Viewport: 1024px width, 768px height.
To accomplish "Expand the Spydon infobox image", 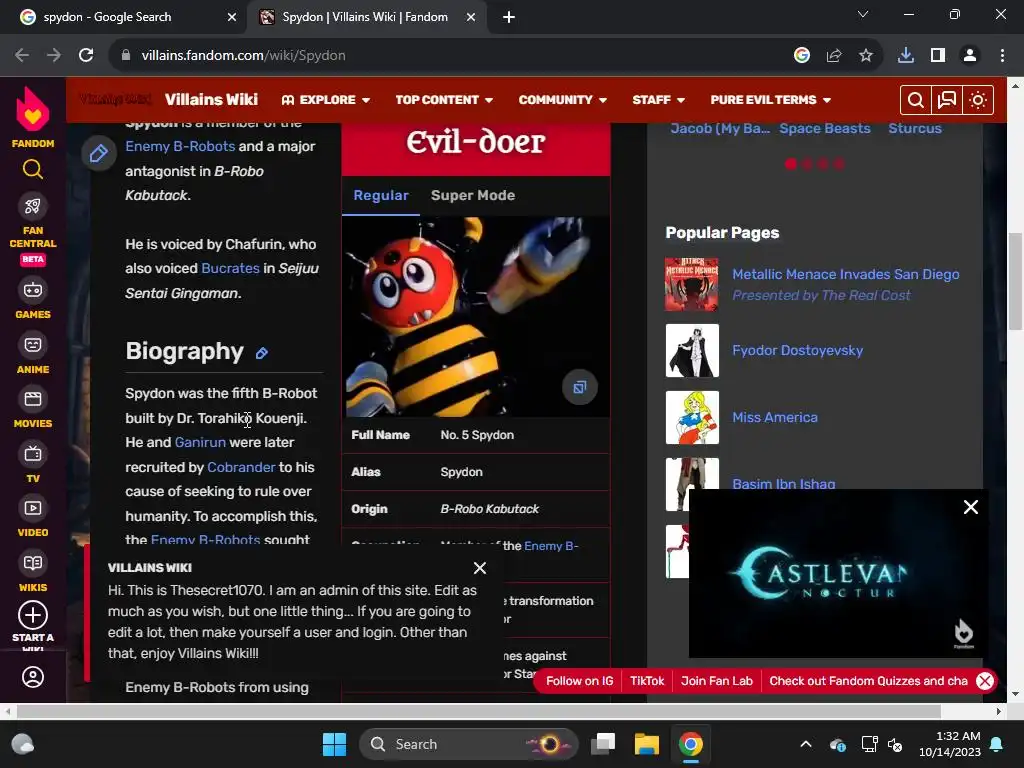I will (x=579, y=387).
